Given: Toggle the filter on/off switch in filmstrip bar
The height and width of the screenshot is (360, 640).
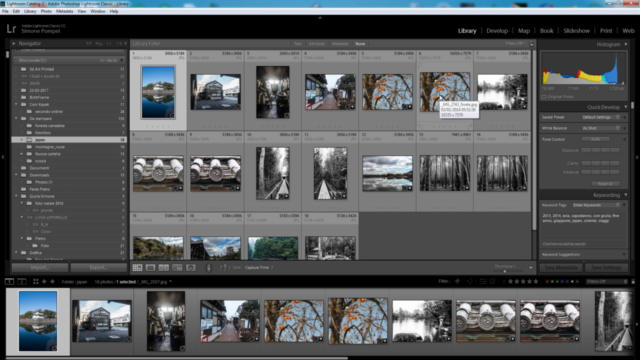Looking at the screenshot, I should click(633, 281).
